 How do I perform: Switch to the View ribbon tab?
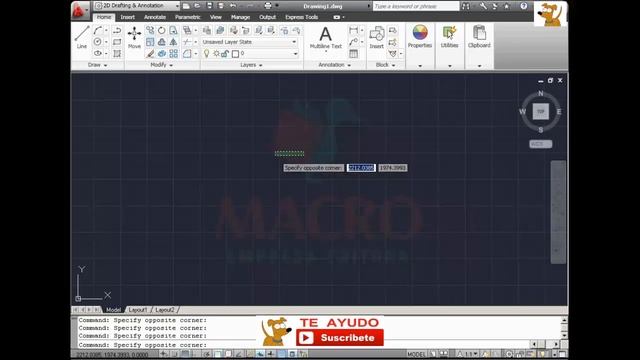coord(216,17)
